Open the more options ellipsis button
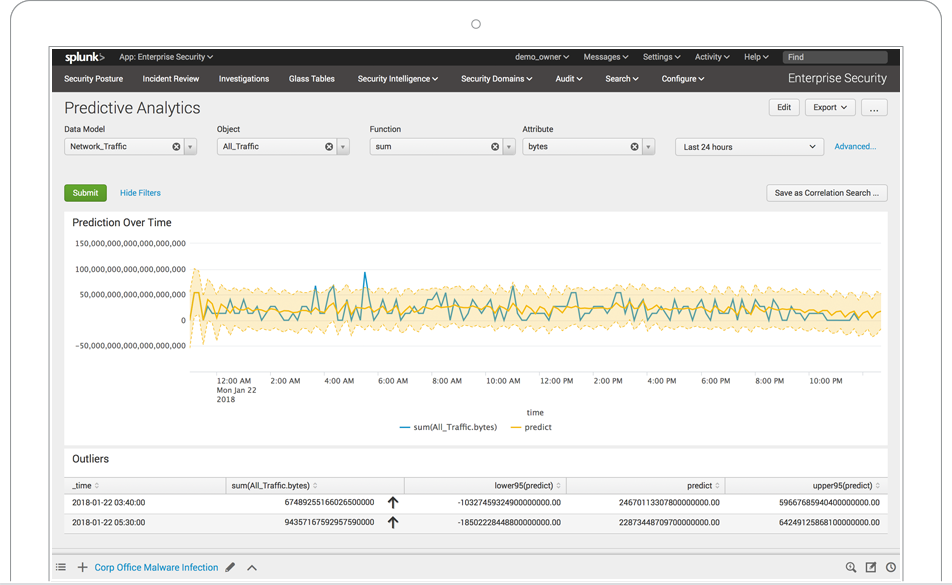 point(874,107)
